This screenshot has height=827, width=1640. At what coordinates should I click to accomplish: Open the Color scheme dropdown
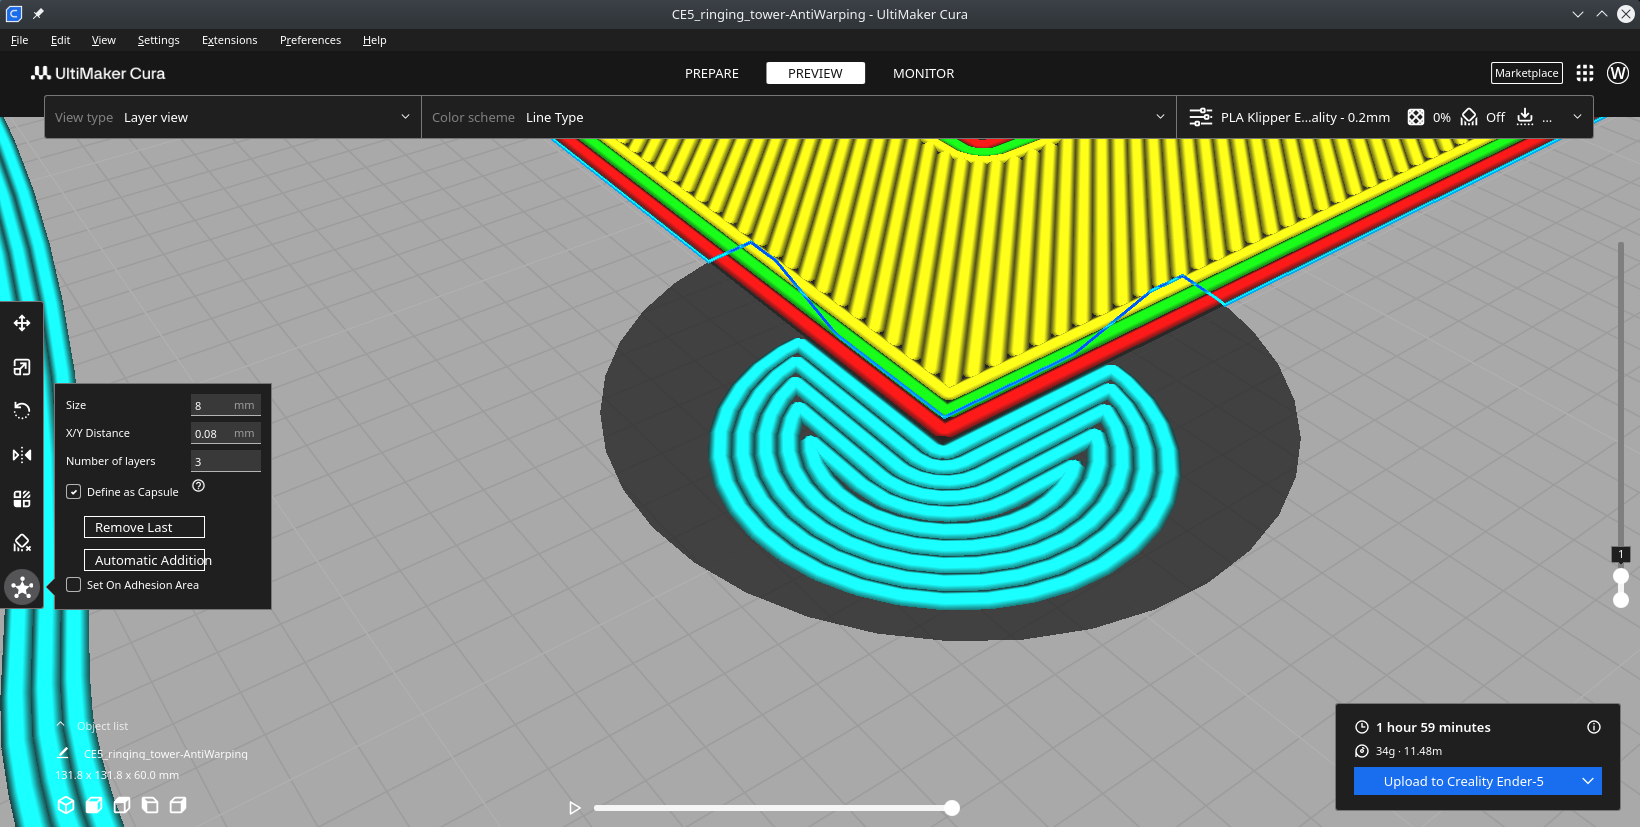798,117
